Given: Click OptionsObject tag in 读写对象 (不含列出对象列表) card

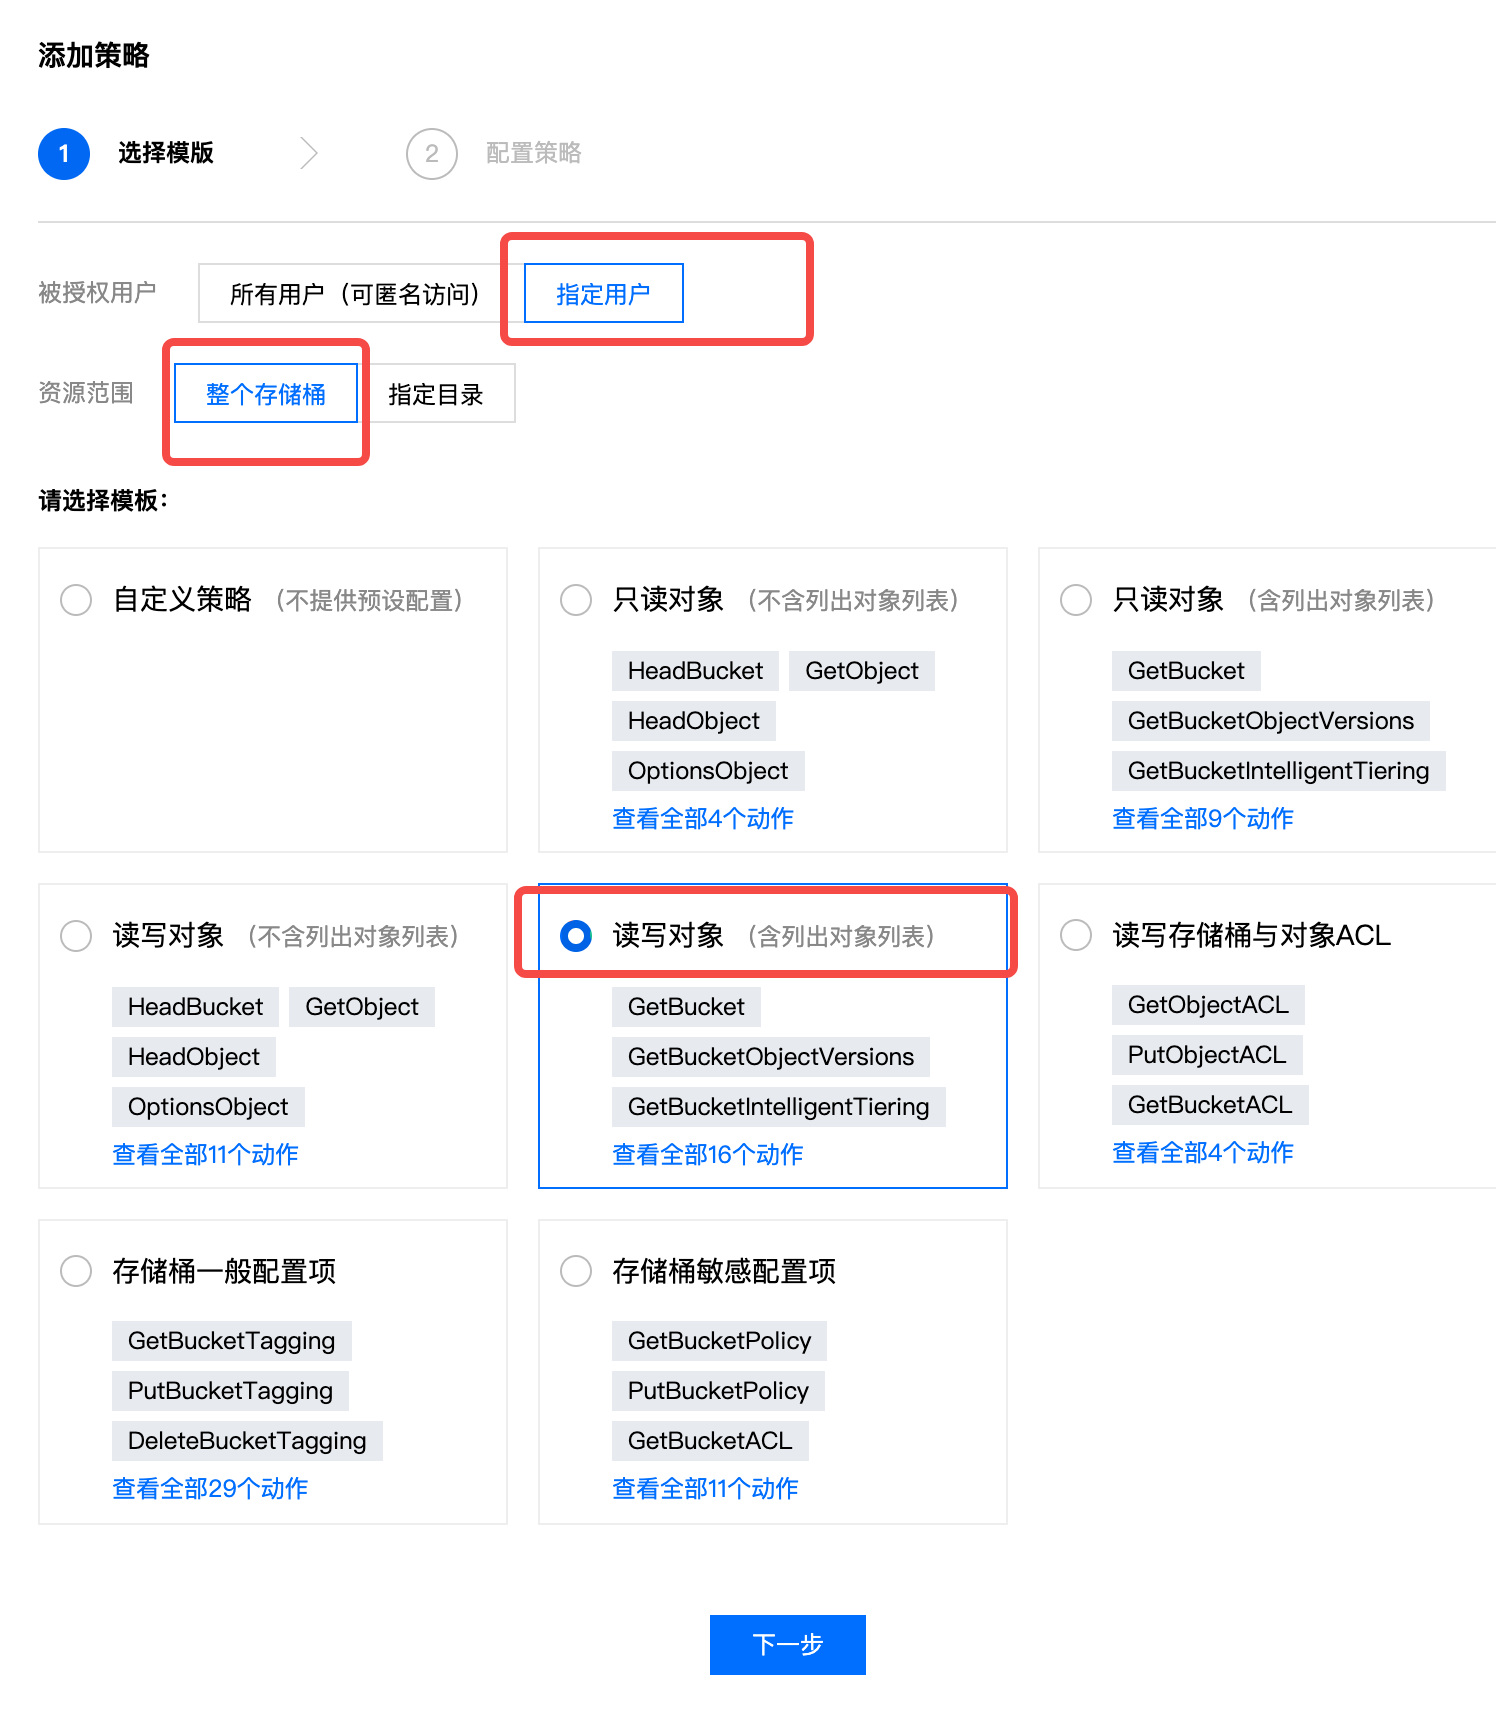Looking at the screenshot, I should point(208,1107).
